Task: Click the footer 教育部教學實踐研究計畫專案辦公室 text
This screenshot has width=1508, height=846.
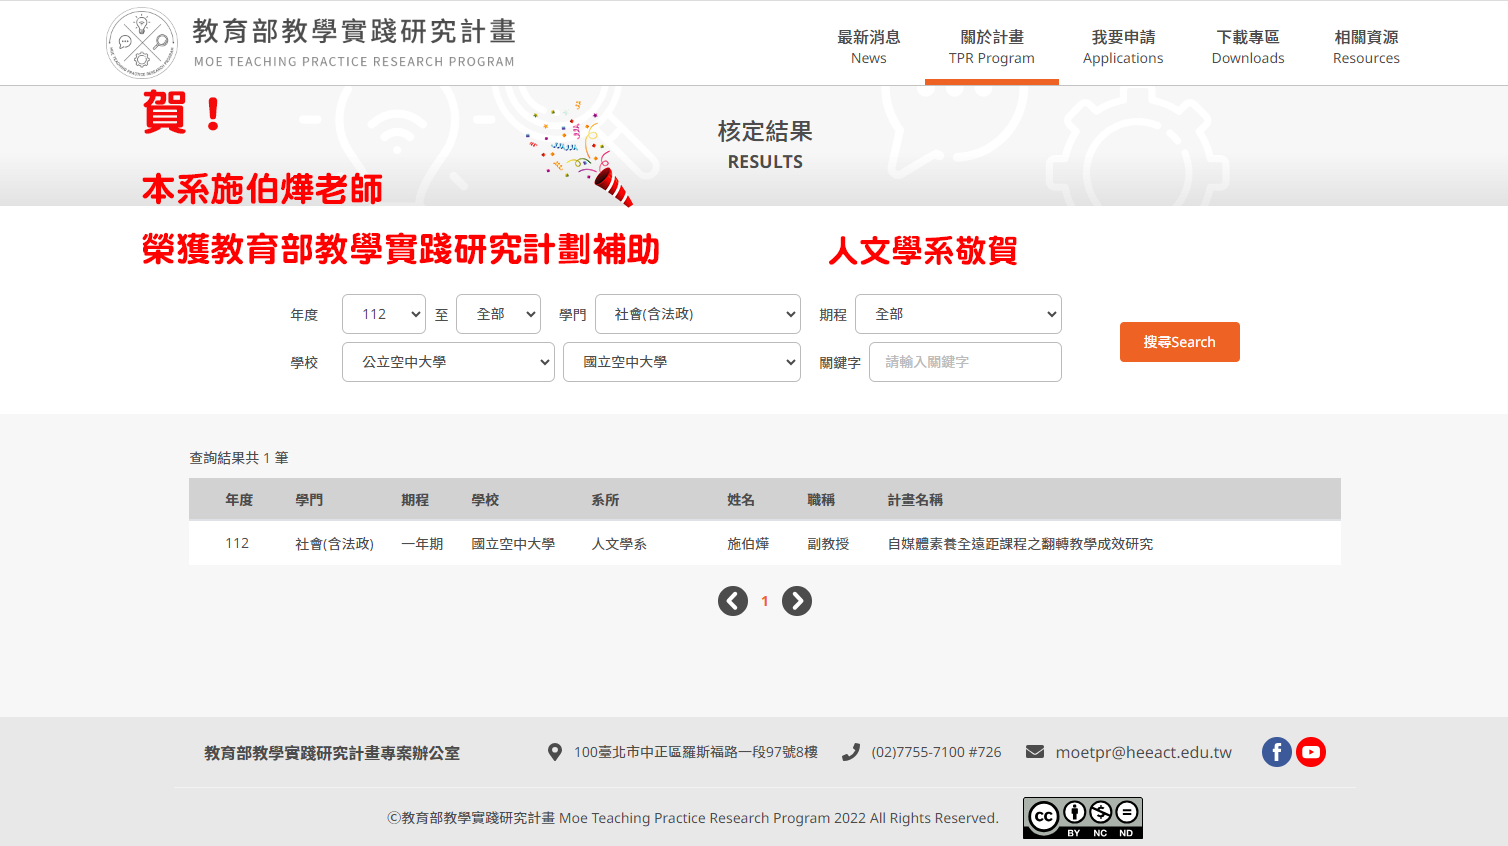Action: click(x=332, y=753)
